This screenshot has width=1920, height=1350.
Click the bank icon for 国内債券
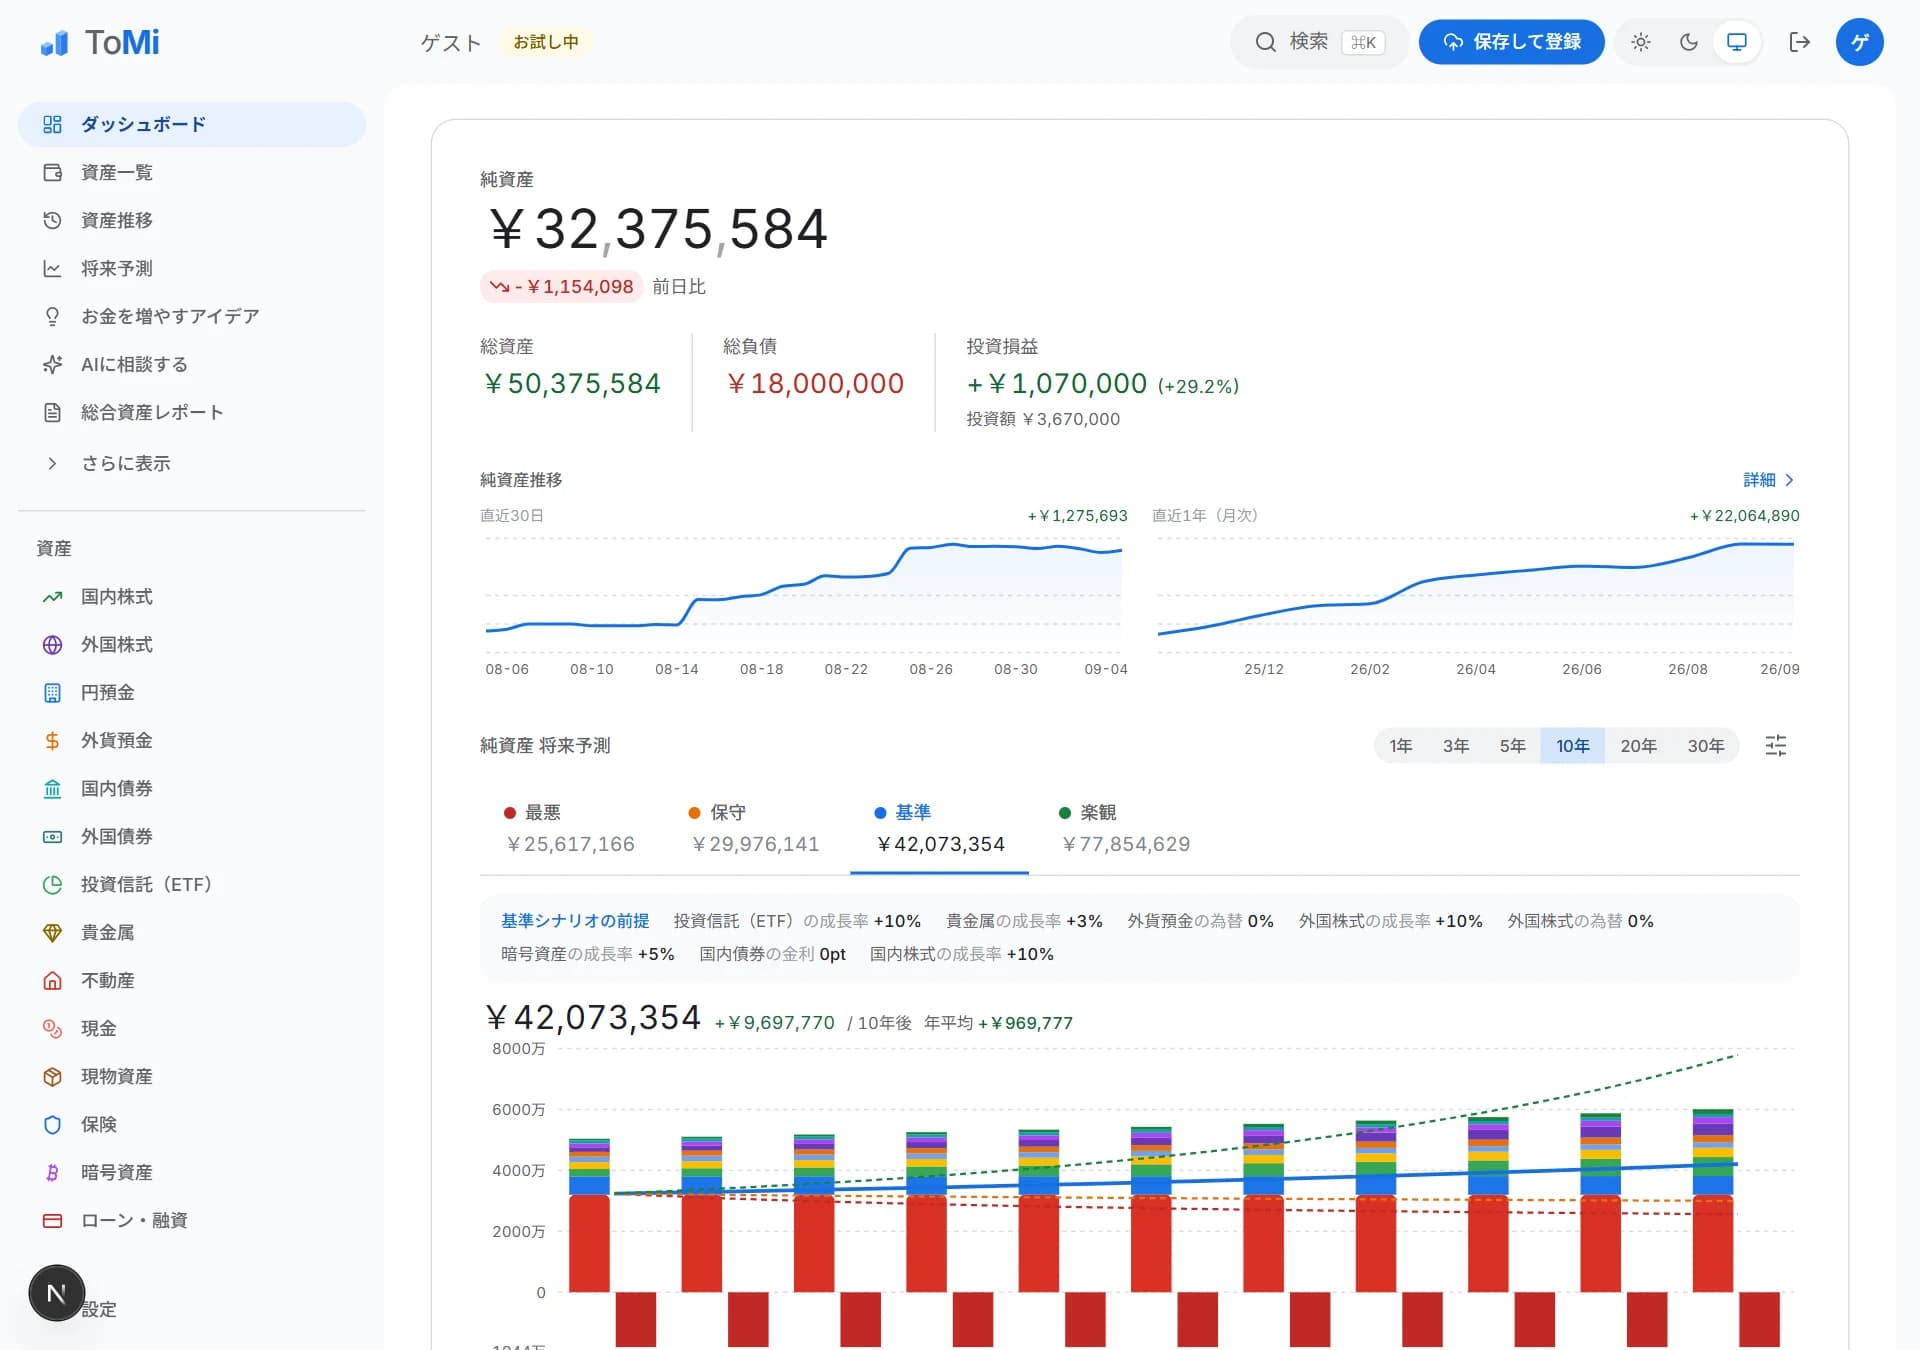(x=52, y=789)
